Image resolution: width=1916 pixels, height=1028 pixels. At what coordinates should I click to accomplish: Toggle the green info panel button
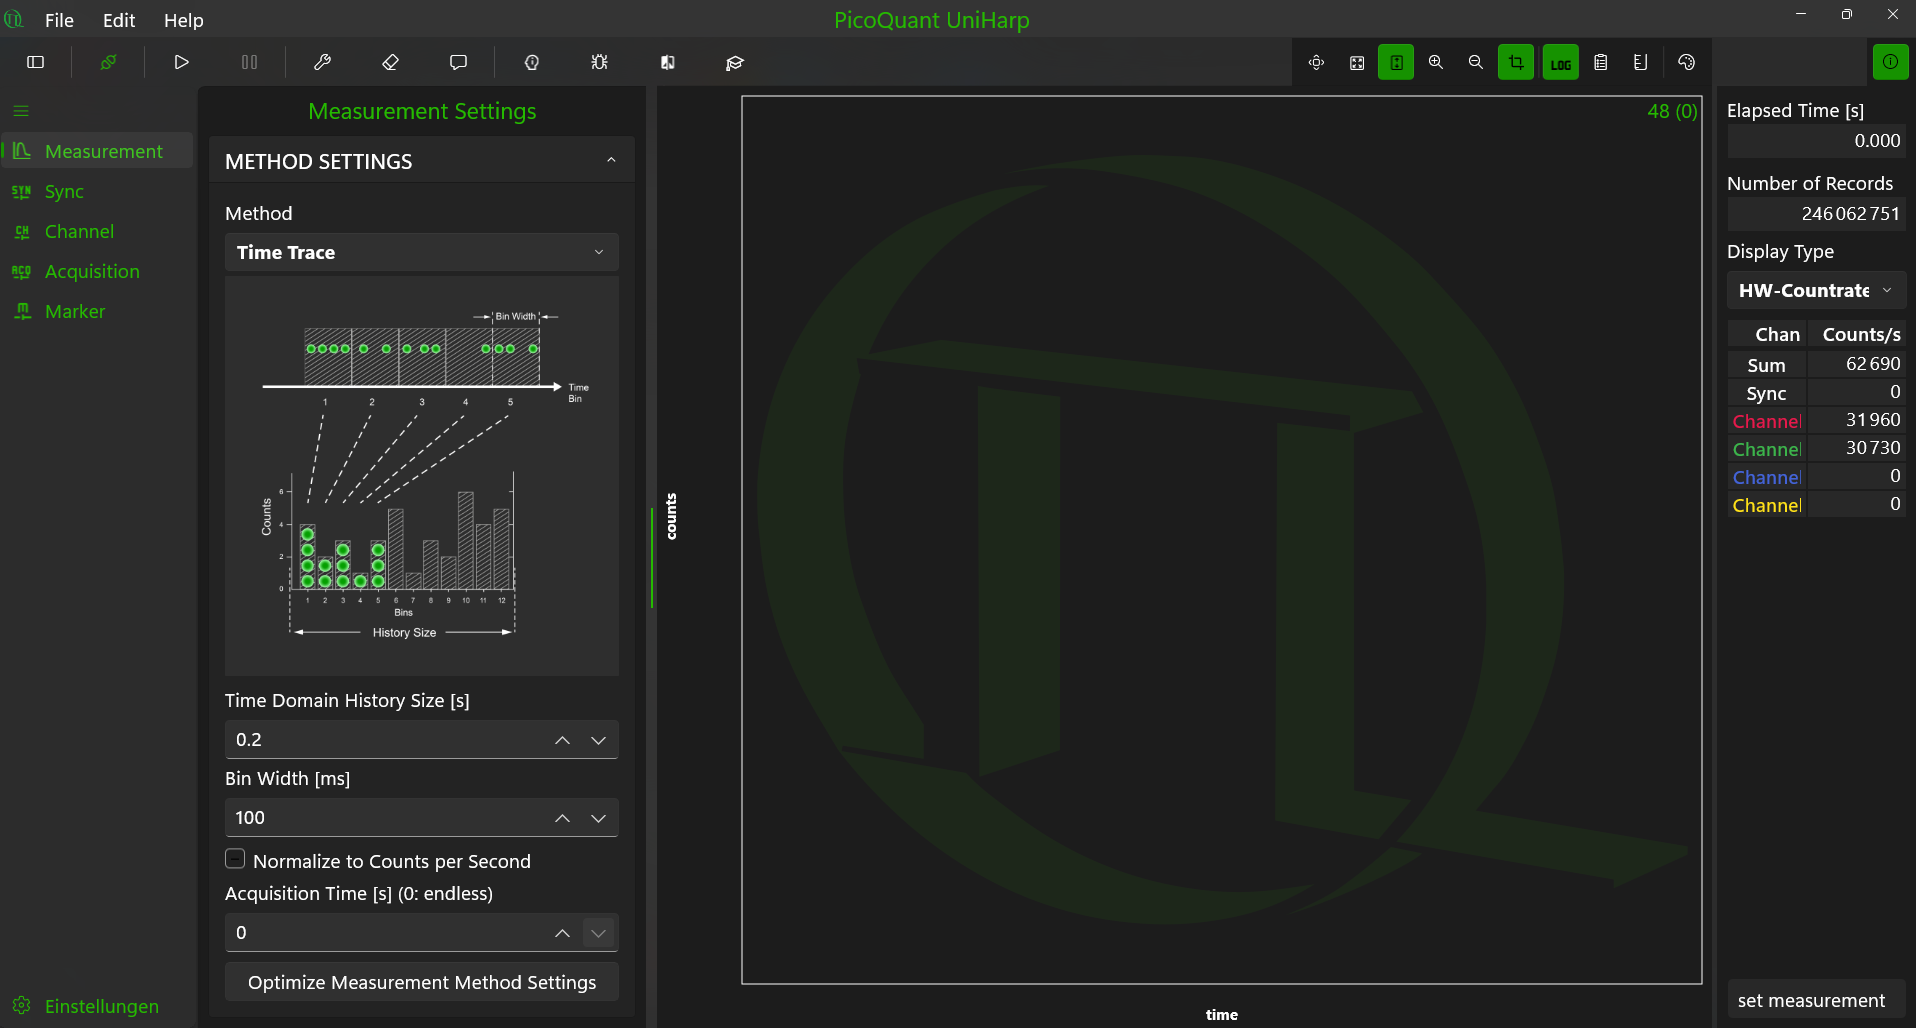click(1891, 62)
